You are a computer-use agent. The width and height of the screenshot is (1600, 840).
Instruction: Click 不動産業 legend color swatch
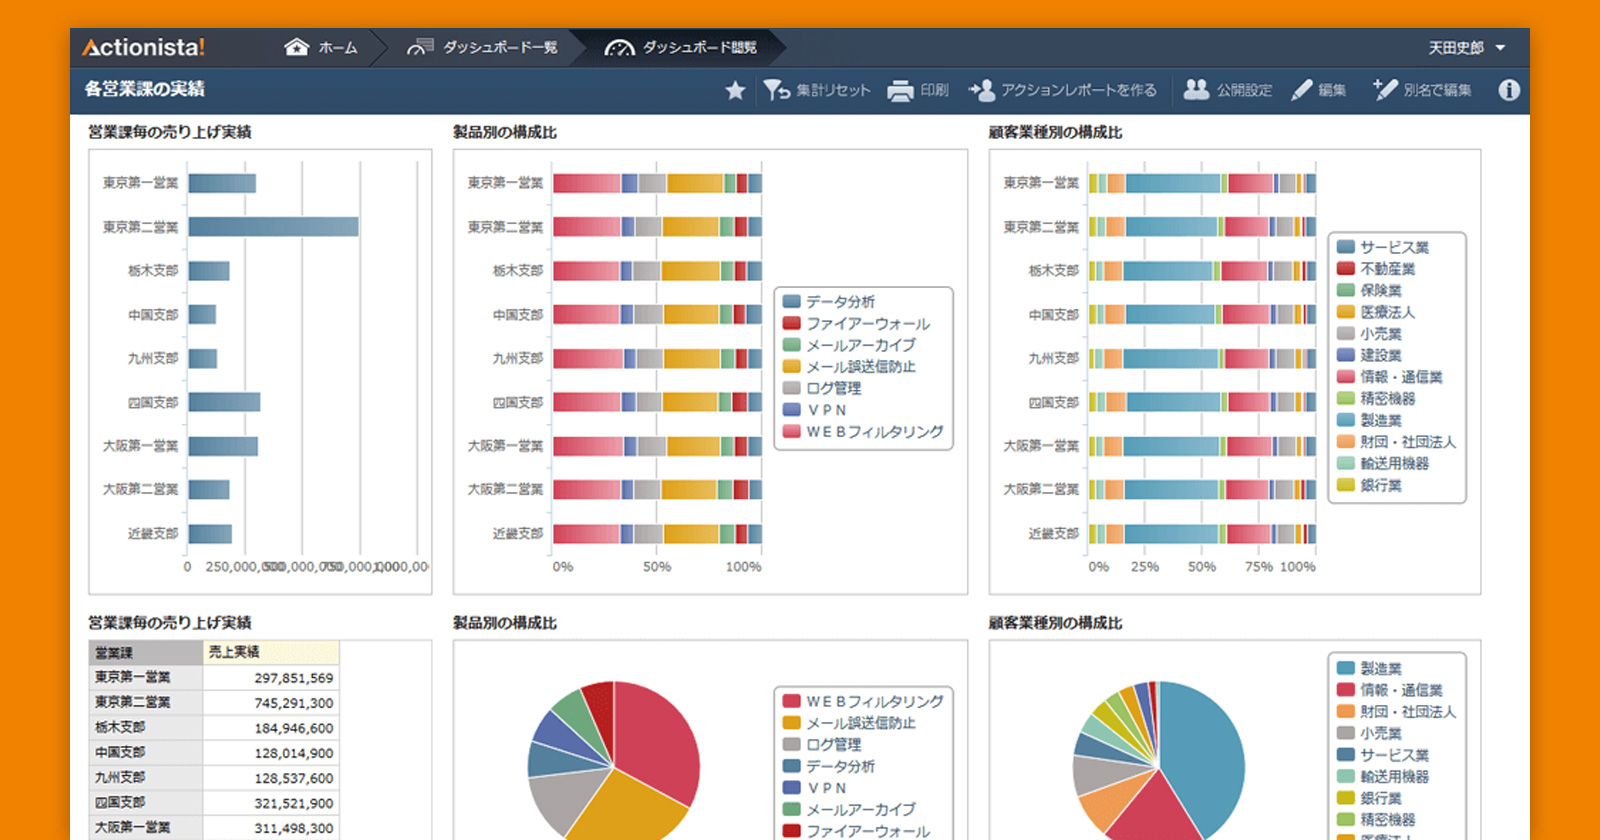[1346, 269]
